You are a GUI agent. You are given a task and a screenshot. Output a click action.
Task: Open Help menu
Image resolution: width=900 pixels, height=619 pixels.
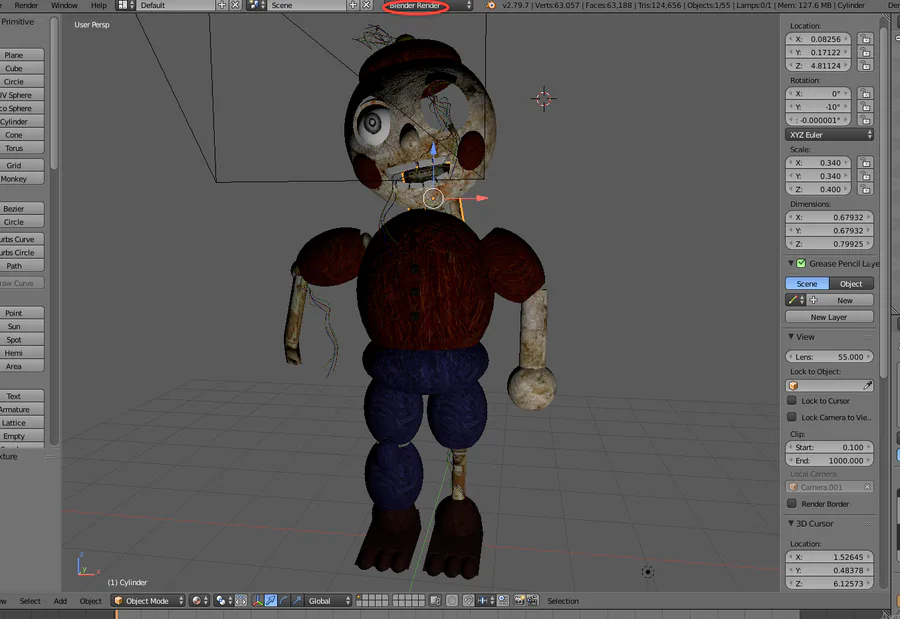[x=99, y=5]
